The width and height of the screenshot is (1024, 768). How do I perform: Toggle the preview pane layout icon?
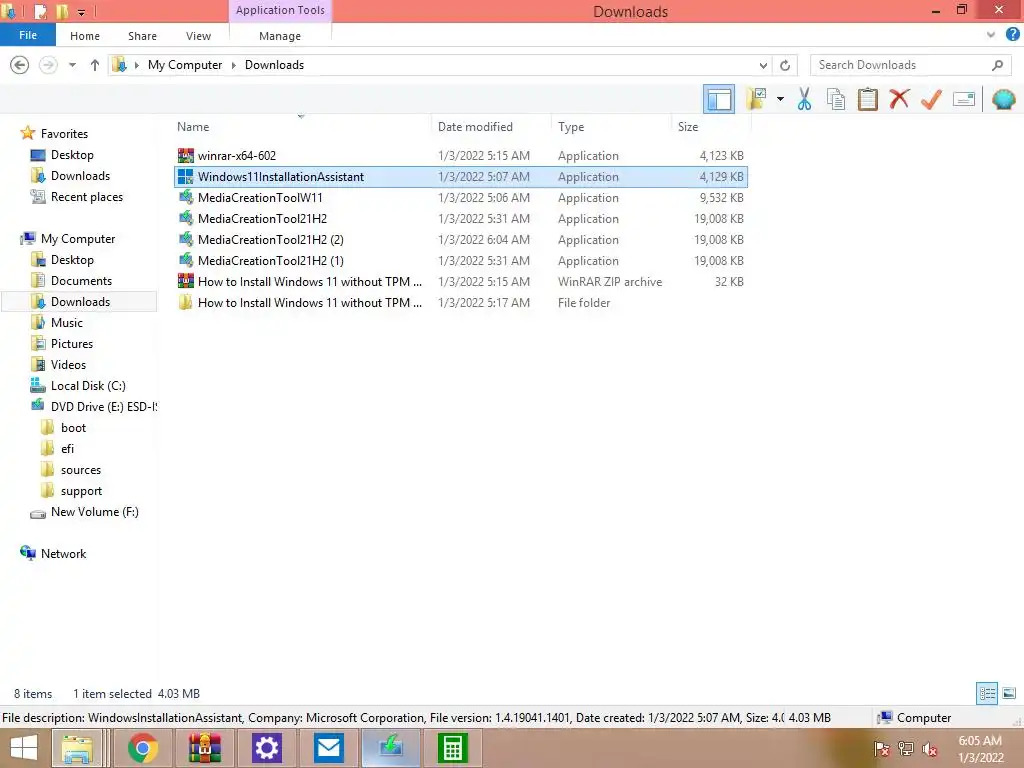[718, 99]
